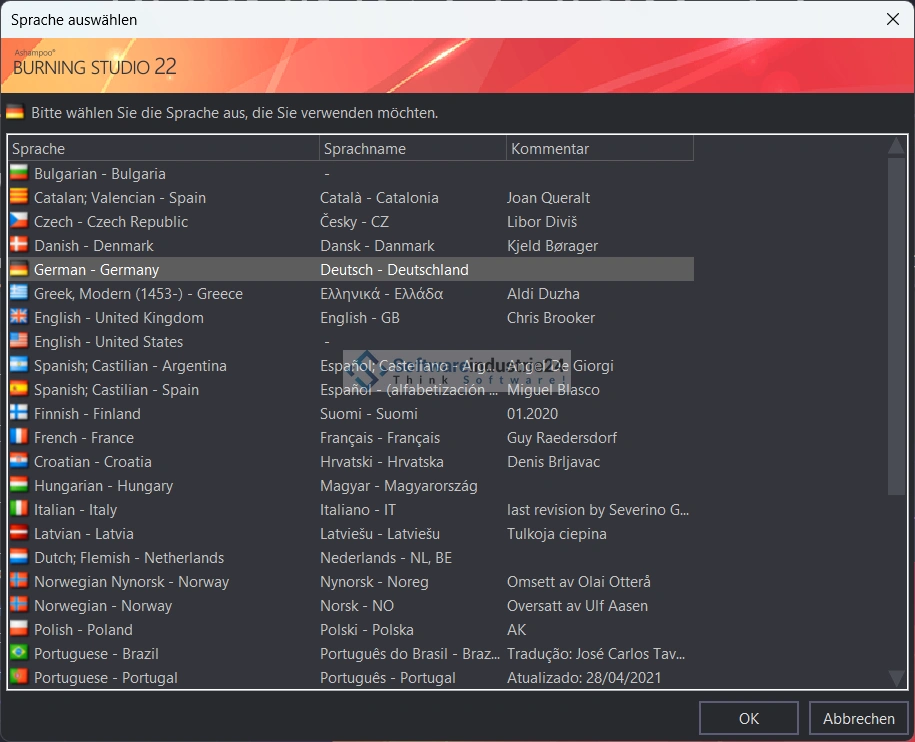This screenshot has height=742, width=915.
Task: Confirm selection with the OK button
Action: 748,718
